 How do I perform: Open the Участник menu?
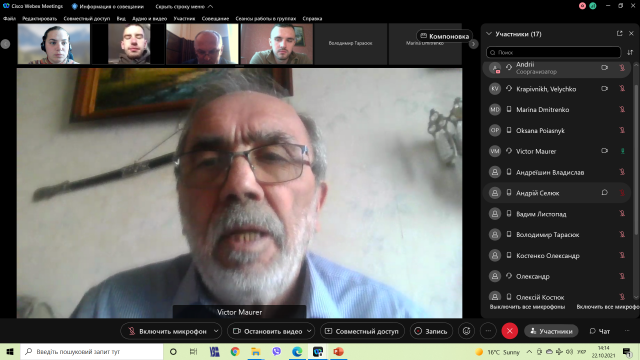[x=184, y=18]
